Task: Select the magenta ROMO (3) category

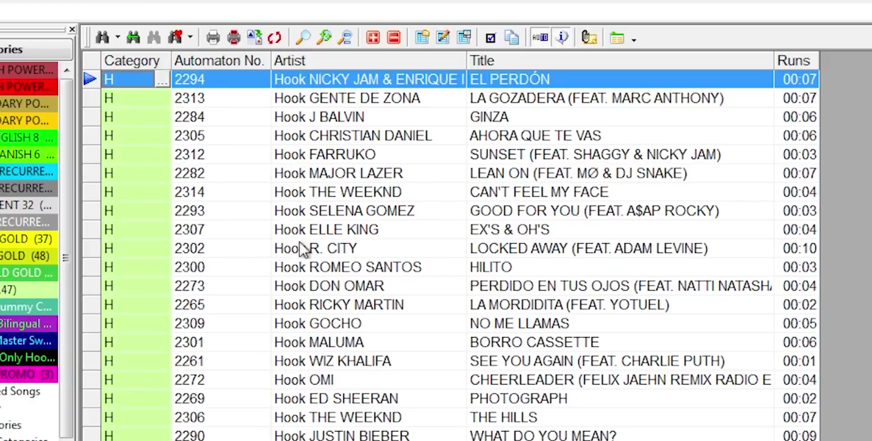Action: [29, 374]
